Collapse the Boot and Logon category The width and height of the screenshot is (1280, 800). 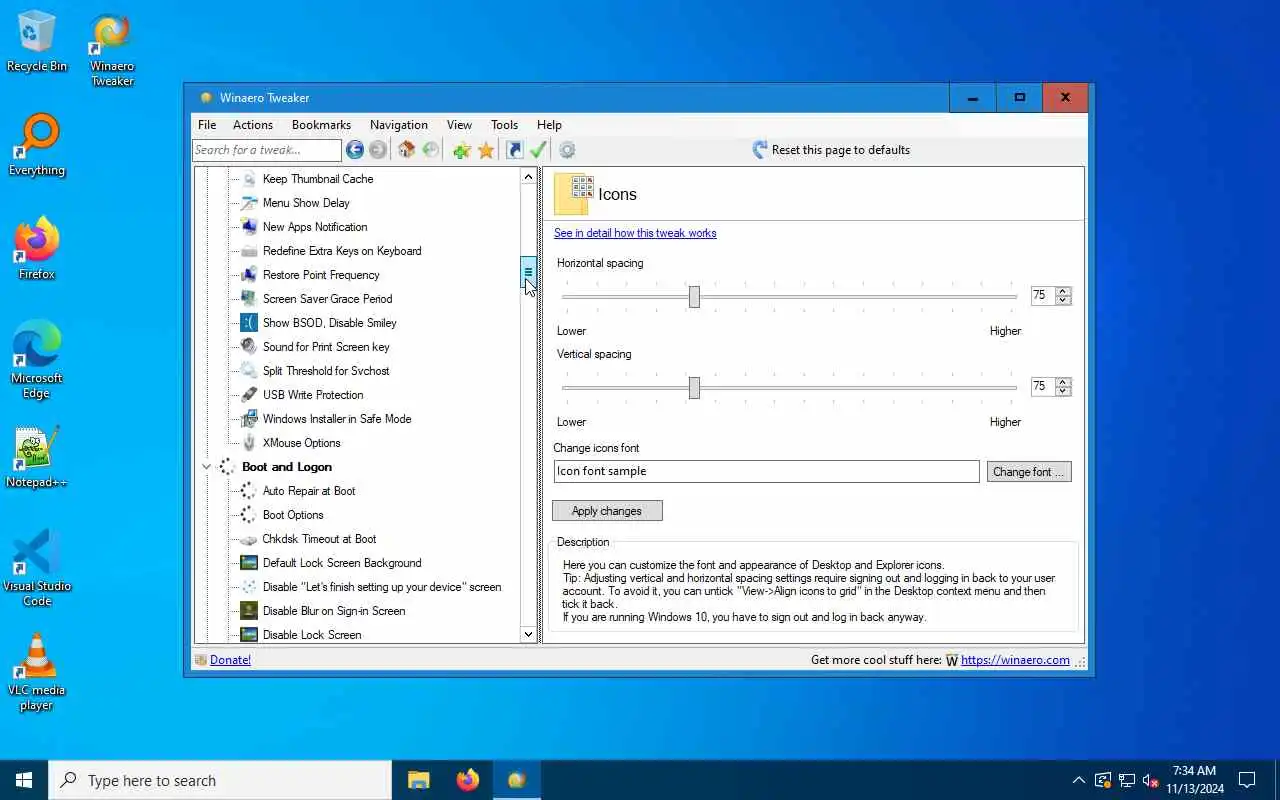[207, 467]
